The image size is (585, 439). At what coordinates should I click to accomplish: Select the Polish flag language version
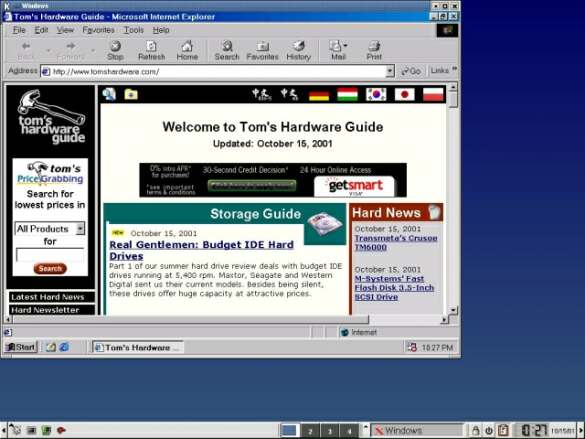click(x=433, y=95)
